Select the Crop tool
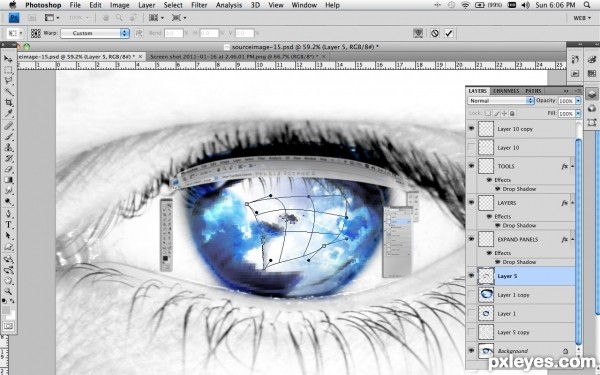The width and height of the screenshot is (600, 375). coord(8,103)
